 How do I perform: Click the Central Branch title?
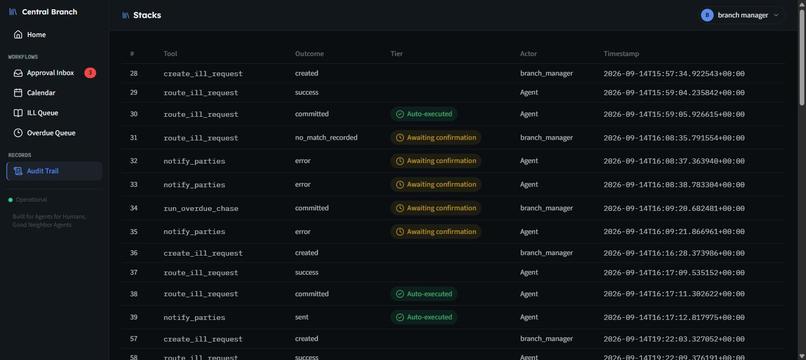point(49,12)
